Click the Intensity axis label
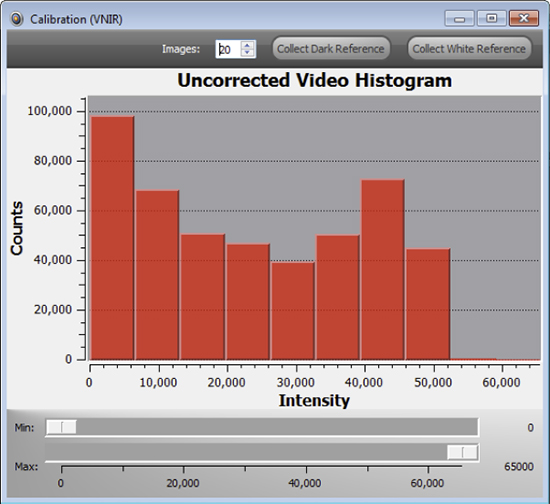550x504 pixels. click(314, 401)
